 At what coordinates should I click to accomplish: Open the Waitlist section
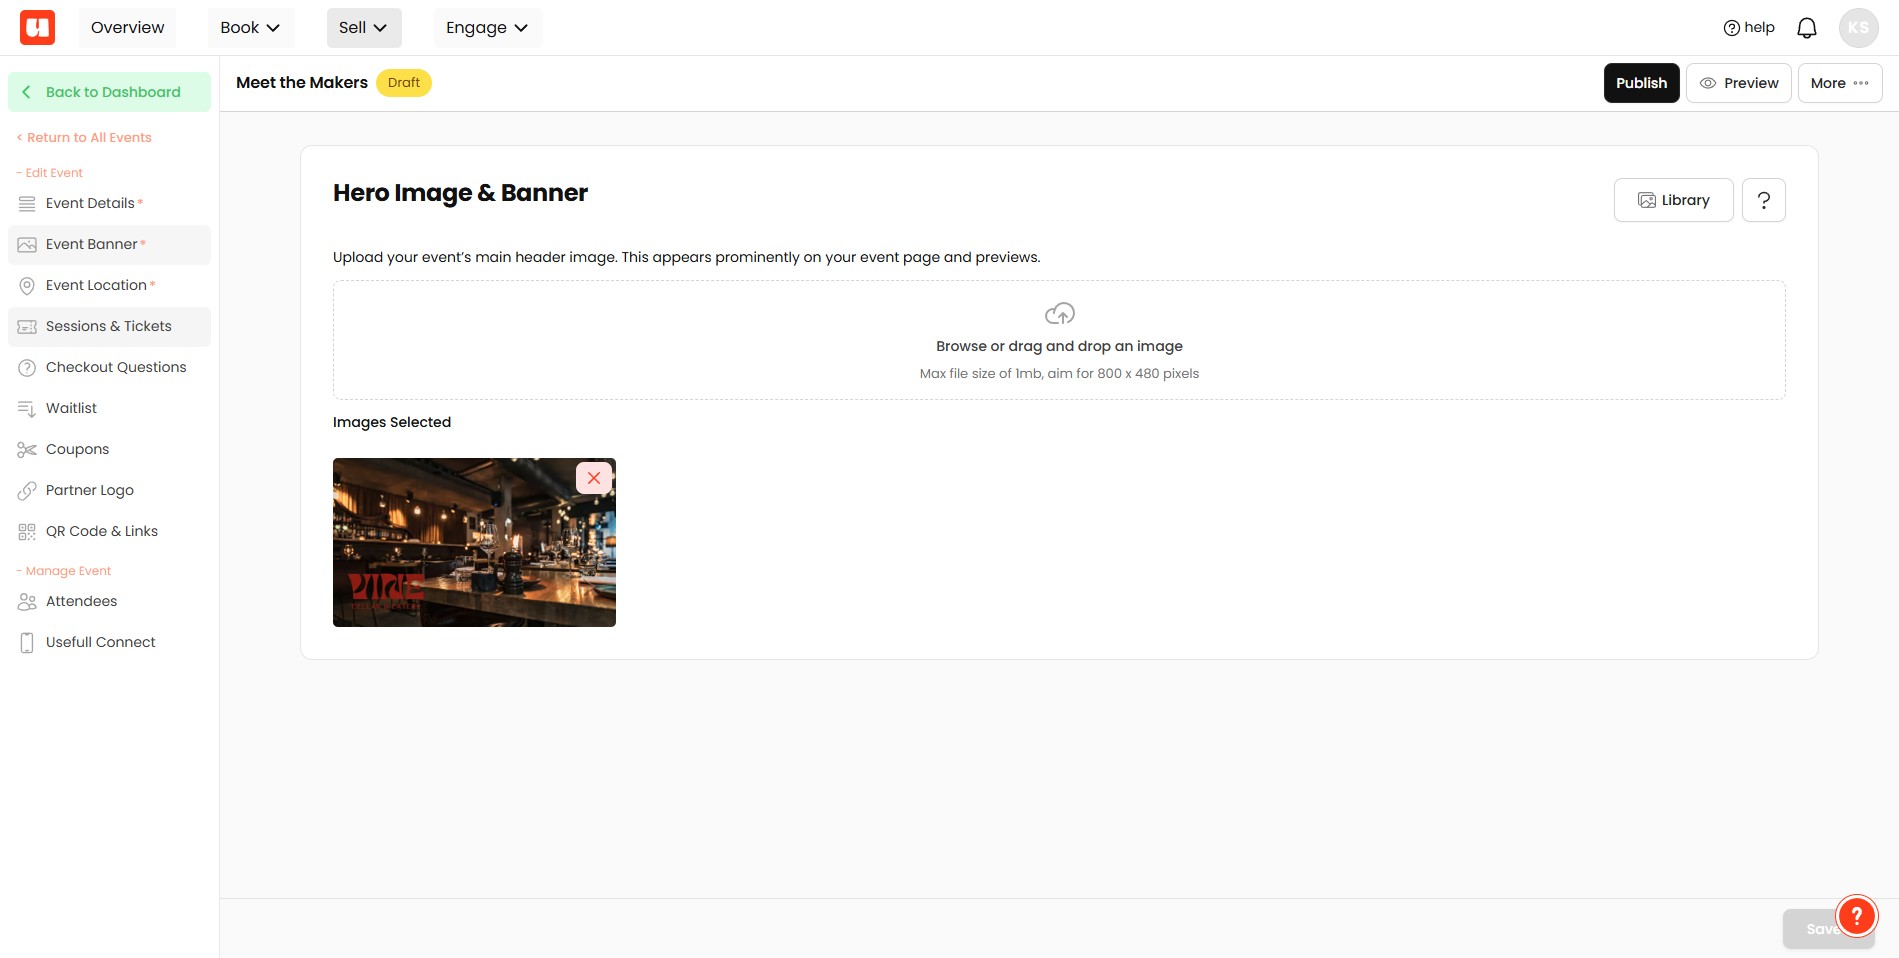click(110, 409)
